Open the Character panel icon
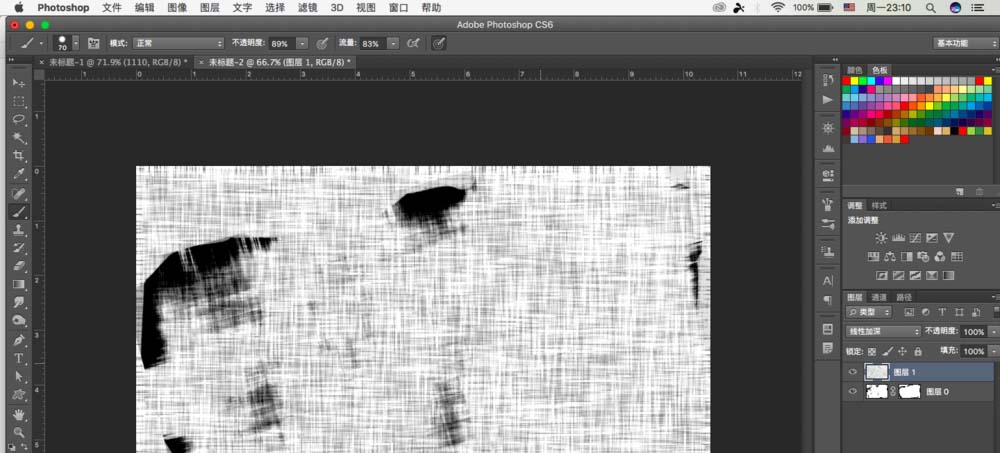 [x=828, y=281]
